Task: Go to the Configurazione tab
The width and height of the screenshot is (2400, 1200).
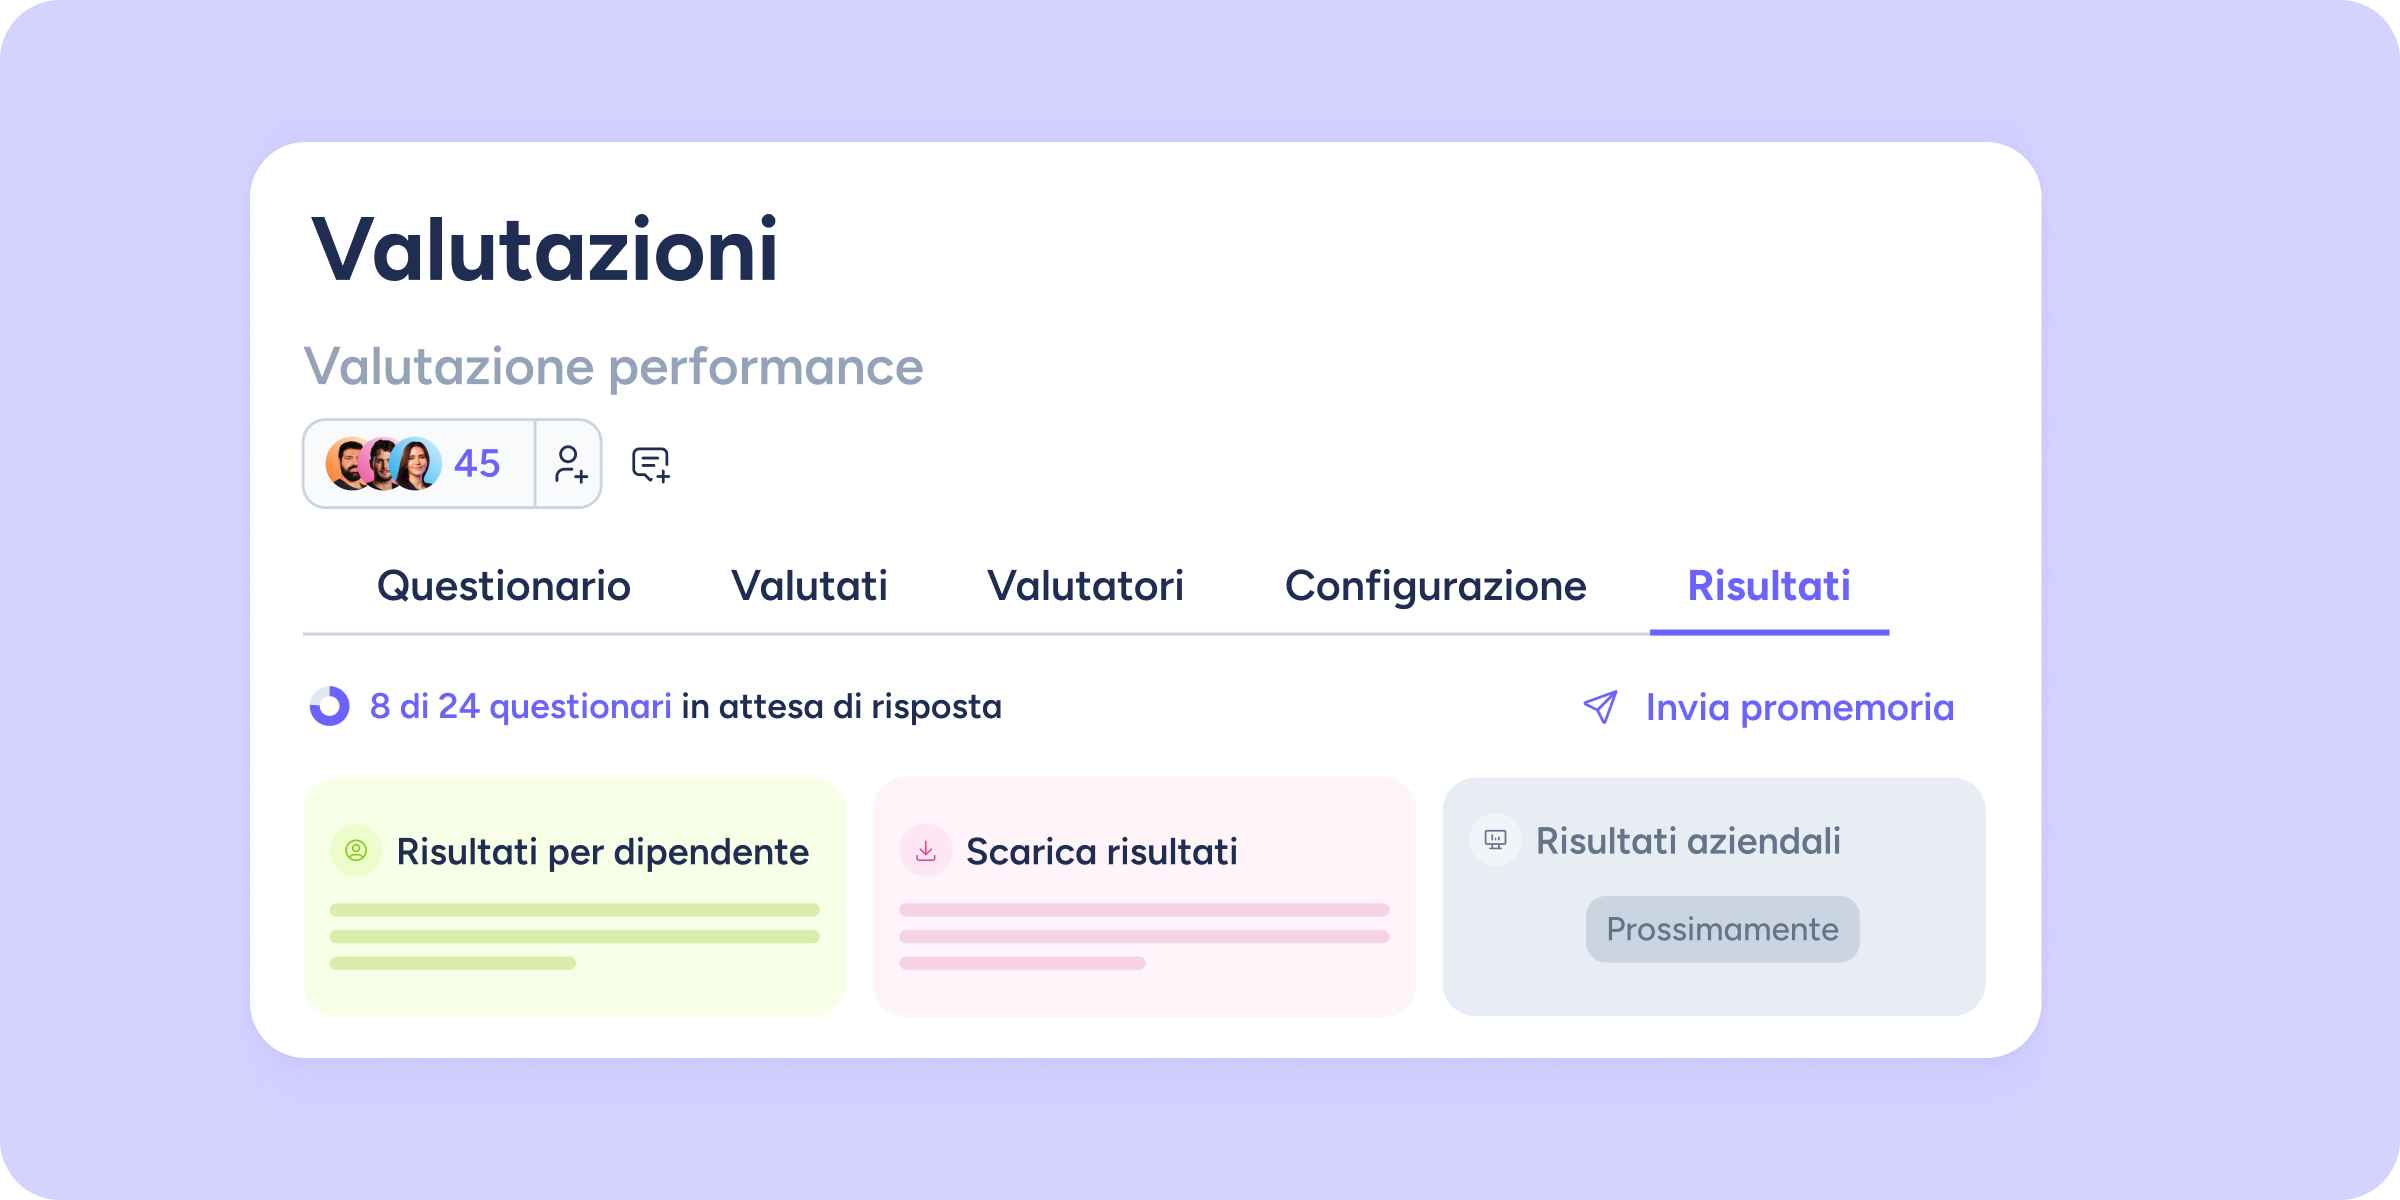Action: coord(1435,586)
